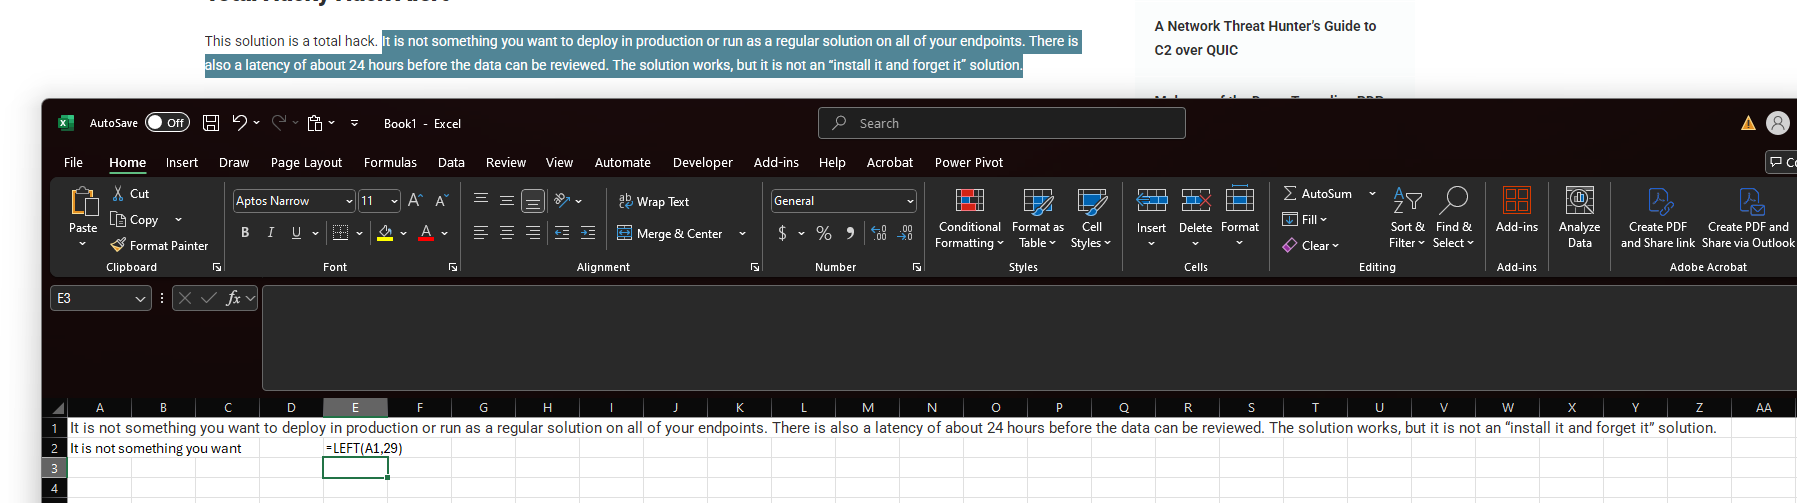
Task: Toggle Wrap Text for the cell
Action: pos(654,202)
